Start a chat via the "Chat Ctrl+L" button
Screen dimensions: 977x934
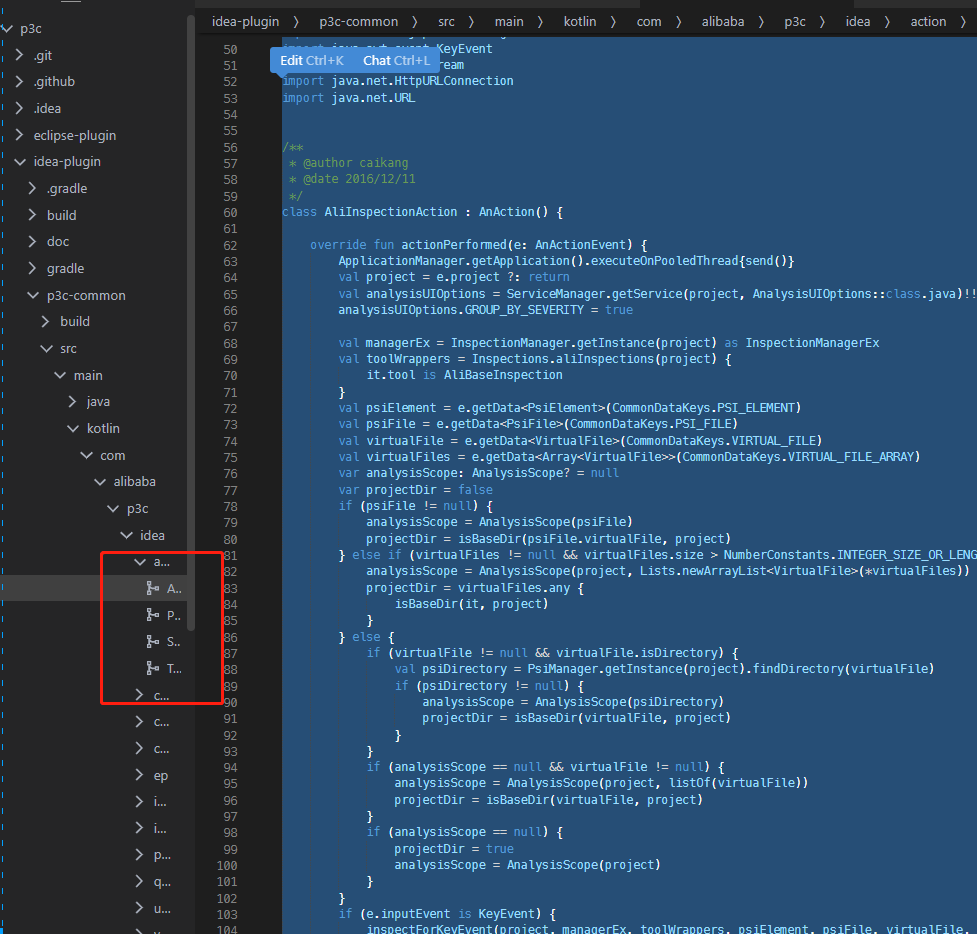(395, 60)
